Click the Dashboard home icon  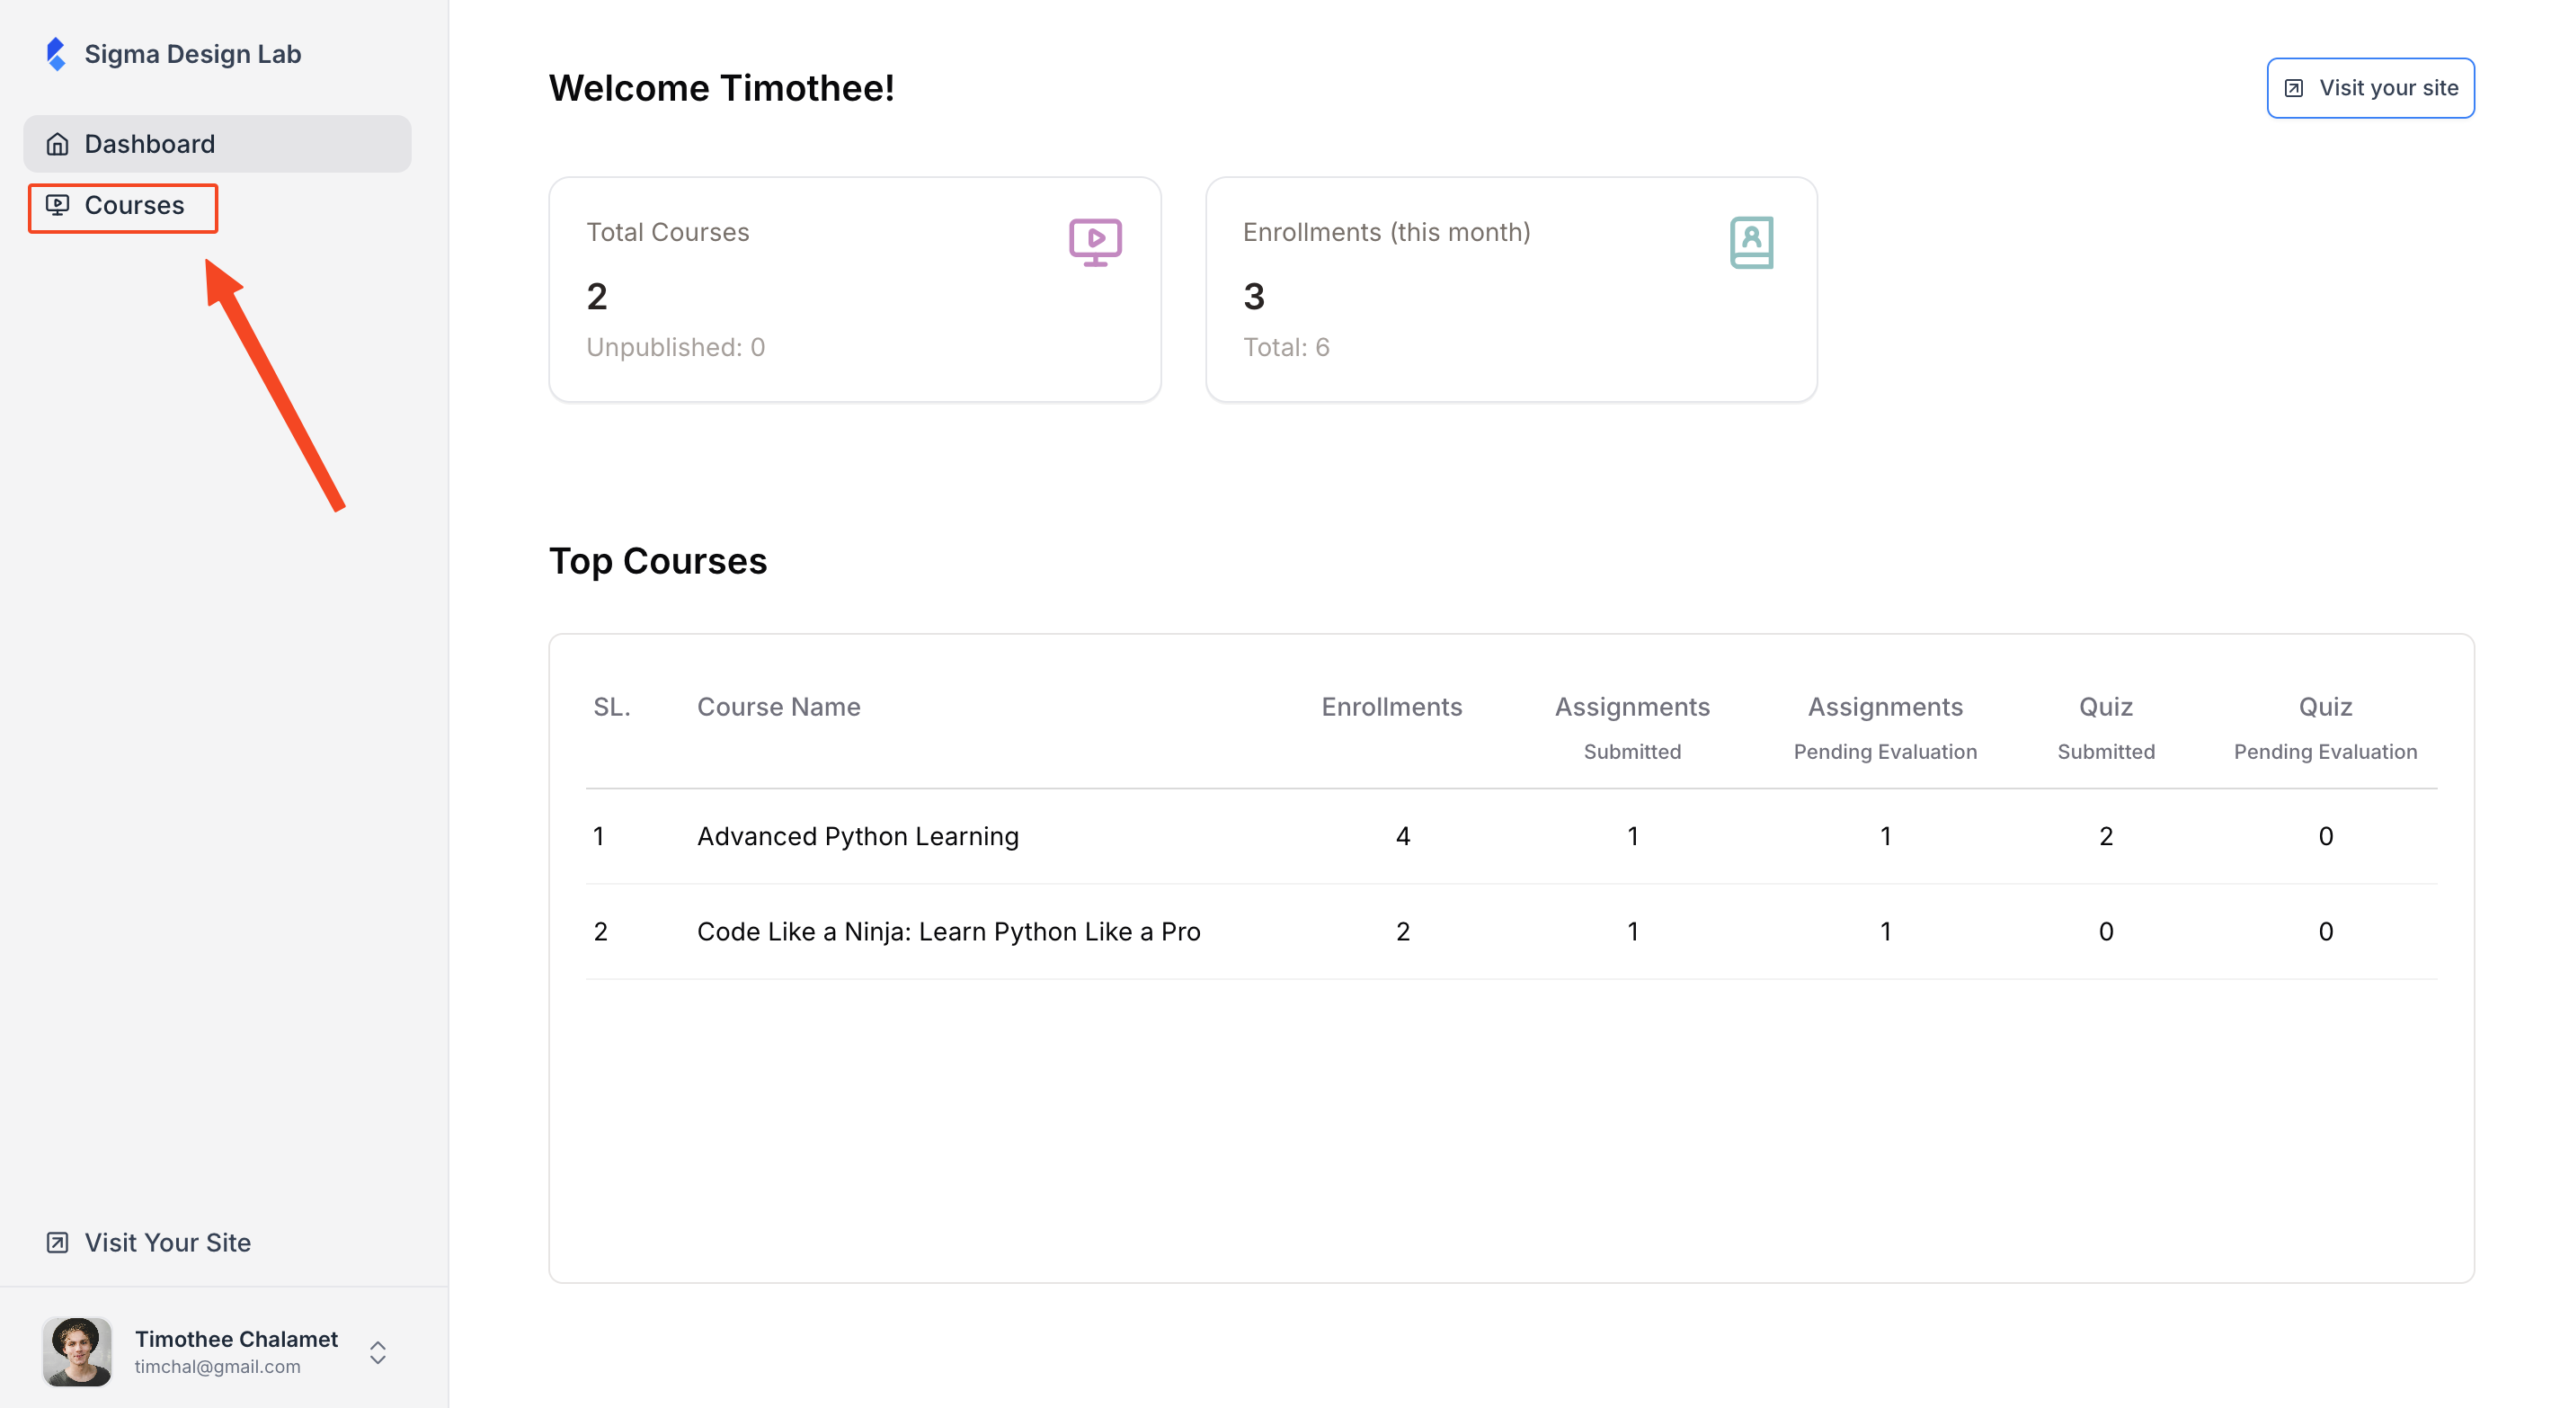[x=58, y=144]
